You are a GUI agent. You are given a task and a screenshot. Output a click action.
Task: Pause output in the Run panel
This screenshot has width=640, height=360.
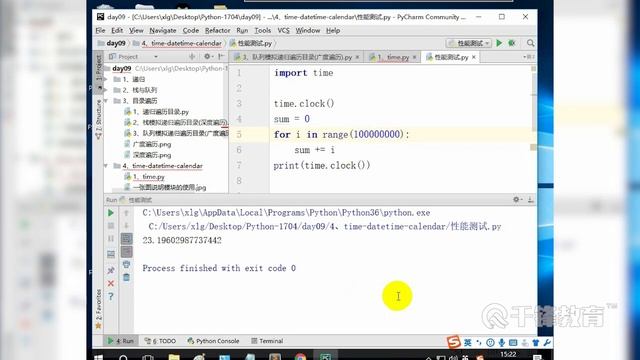click(111, 239)
